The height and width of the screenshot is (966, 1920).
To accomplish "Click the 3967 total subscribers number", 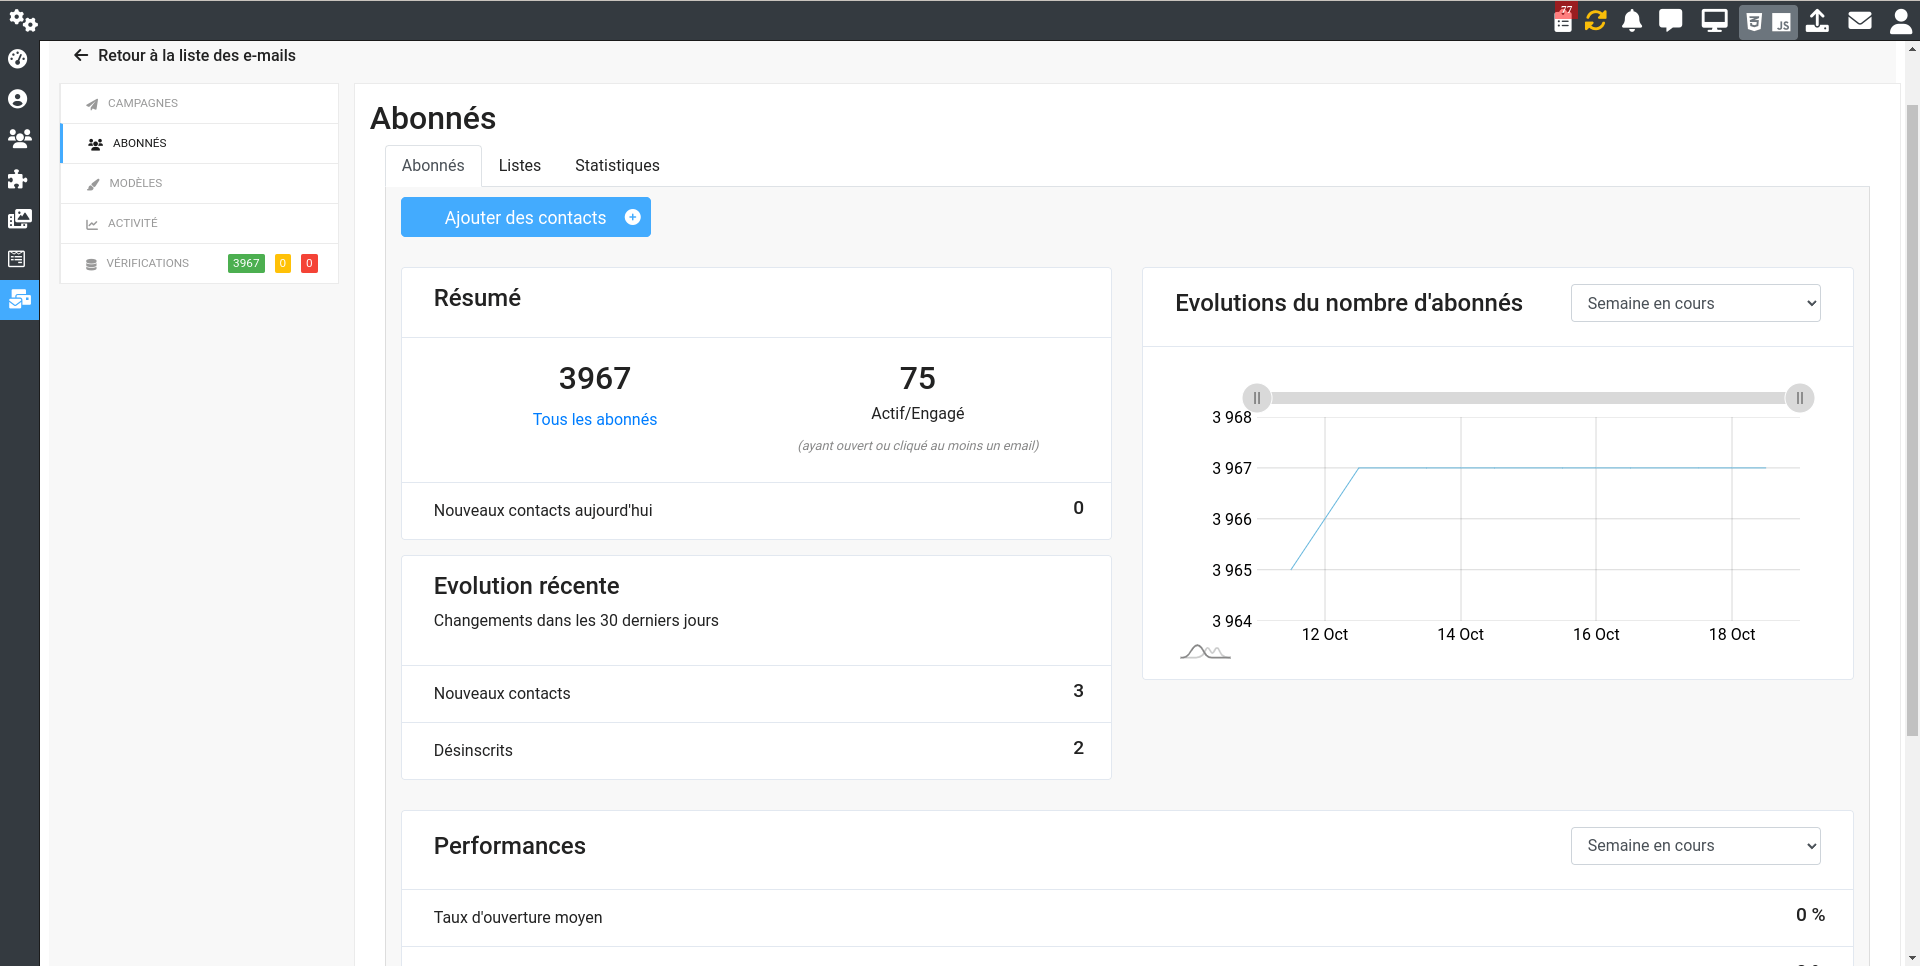I will click(595, 378).
